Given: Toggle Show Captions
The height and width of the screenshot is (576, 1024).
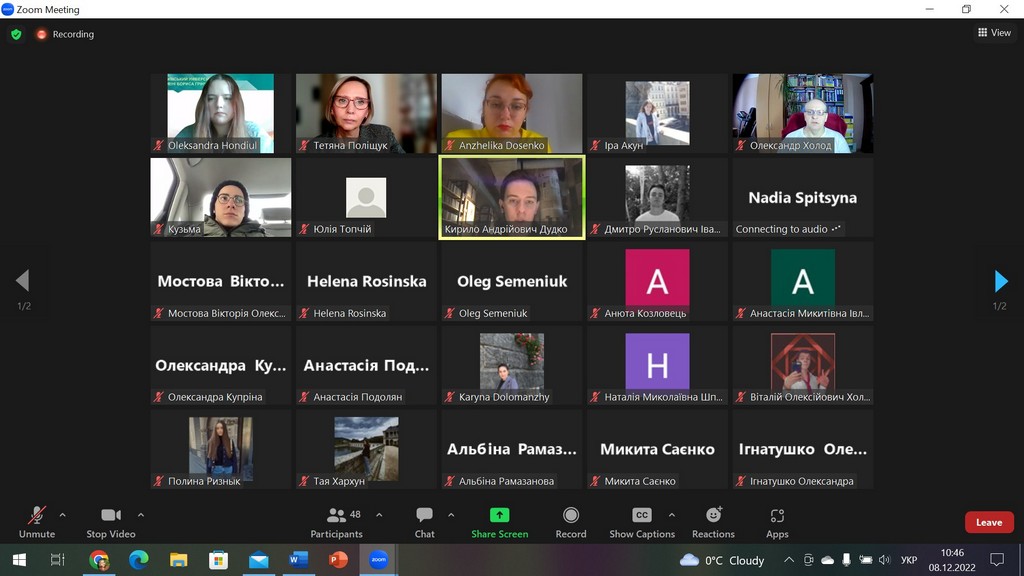Looking at the screenshot, I should [642, 521].
